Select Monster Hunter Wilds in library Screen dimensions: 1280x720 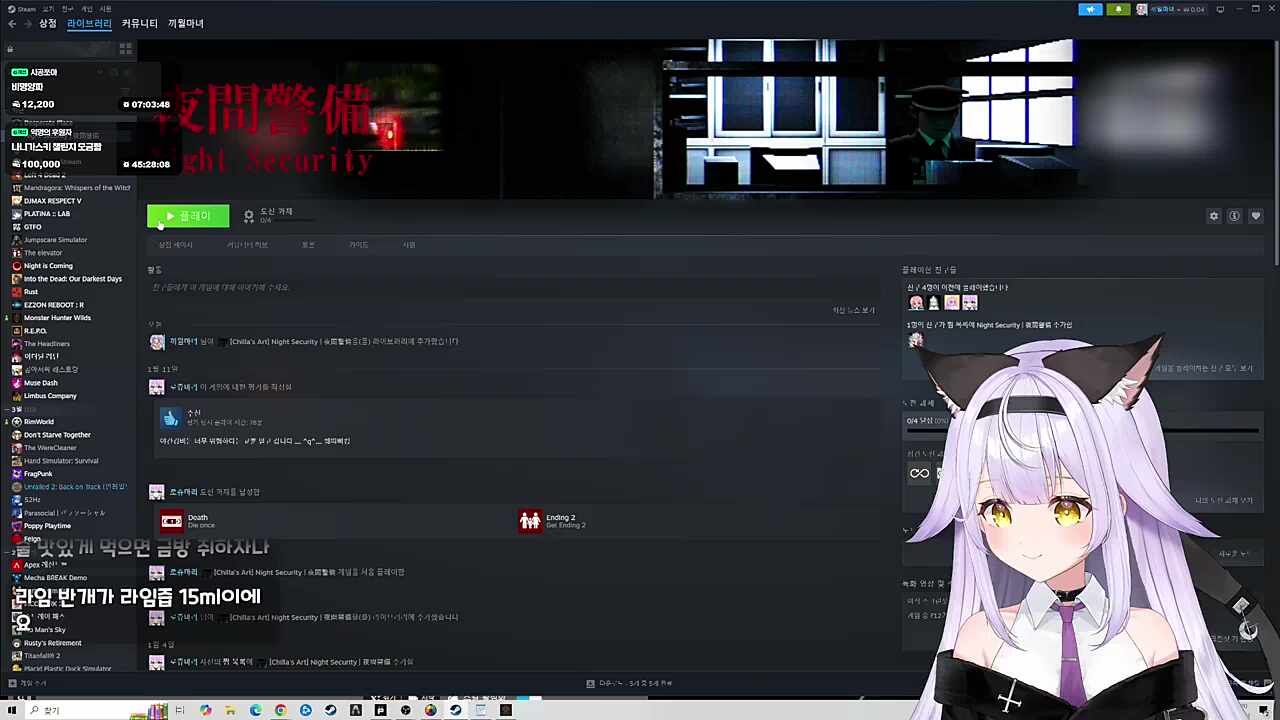57,318
